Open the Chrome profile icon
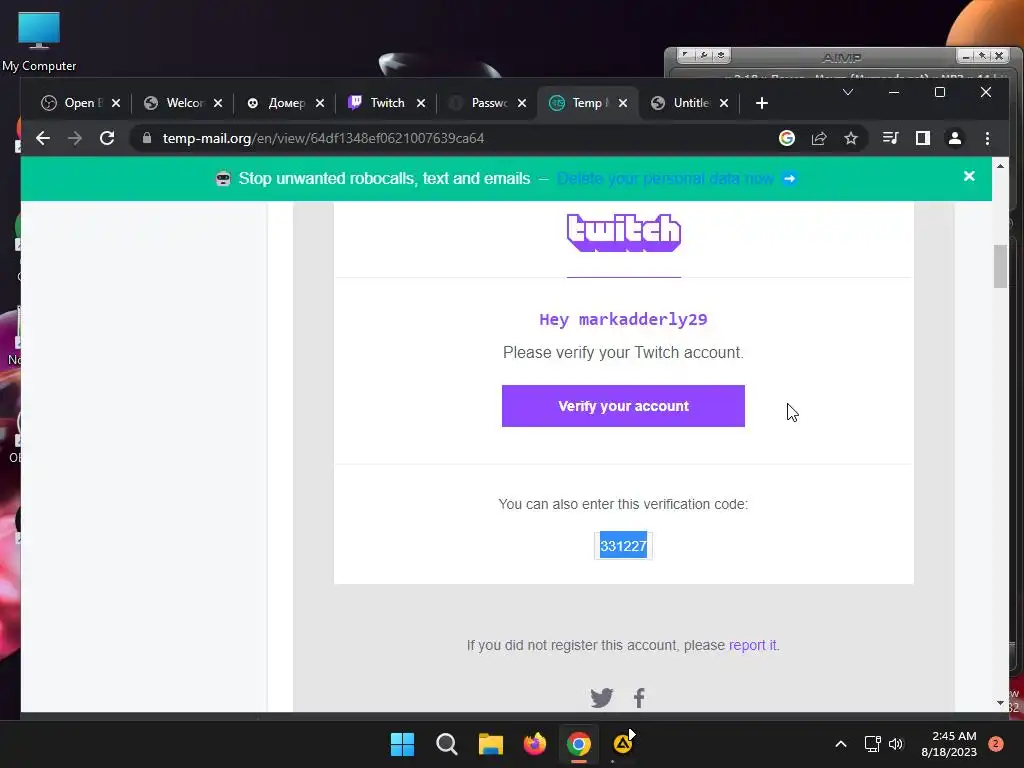This screenshot has width=1024, height=768. tap(955, 138)
